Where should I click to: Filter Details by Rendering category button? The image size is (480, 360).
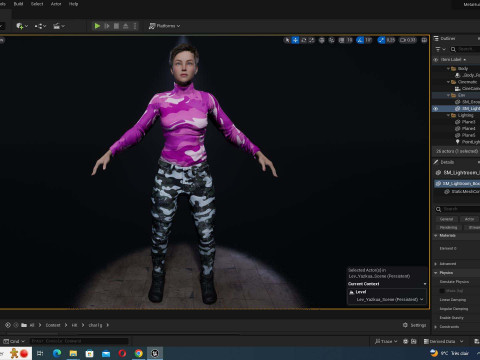tap(448, 227)
